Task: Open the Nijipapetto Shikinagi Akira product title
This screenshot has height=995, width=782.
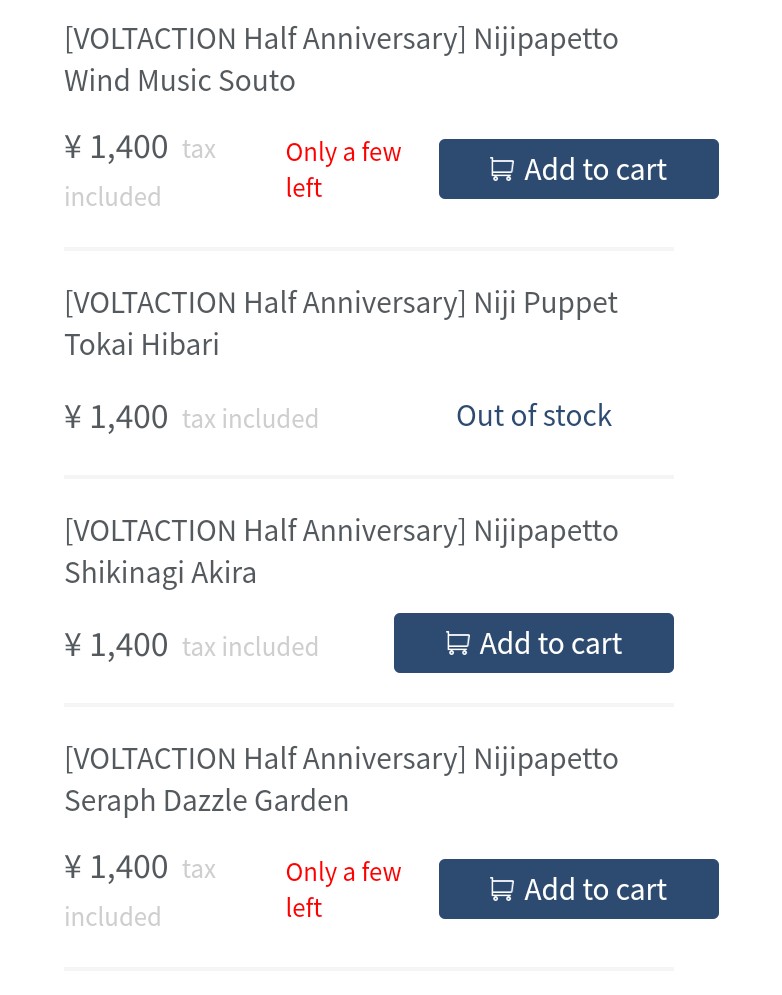Action: (x=341, y=551)
